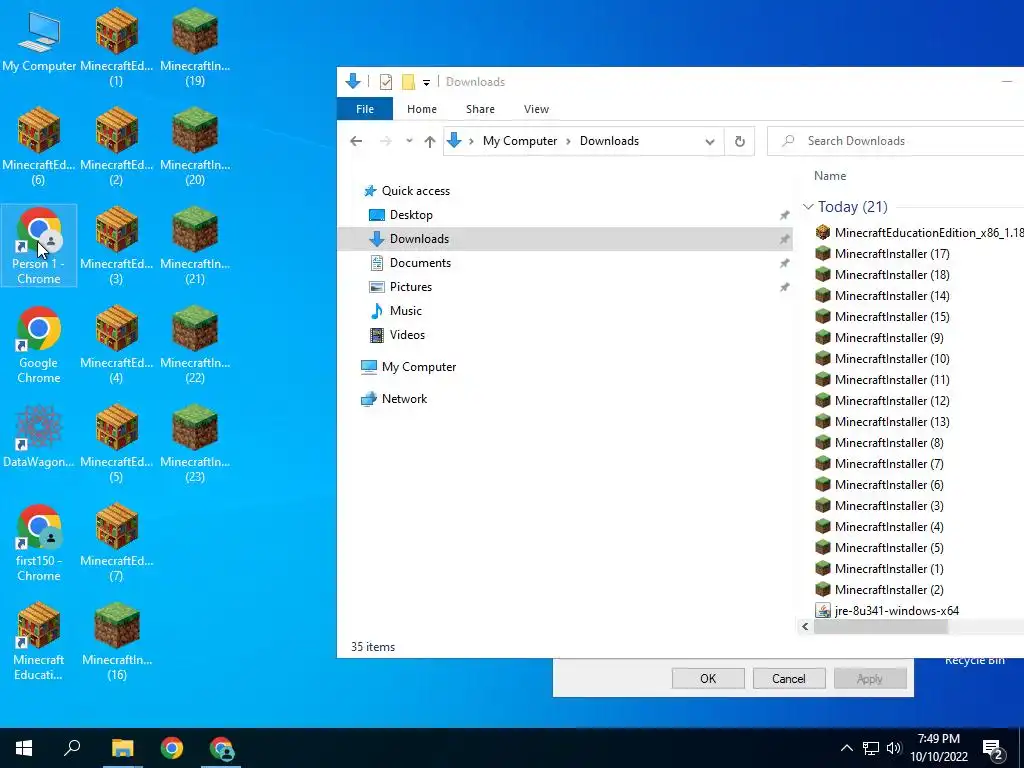Open the notification center icon
The width and height of the screenshot is (1024, 768).
994,749
